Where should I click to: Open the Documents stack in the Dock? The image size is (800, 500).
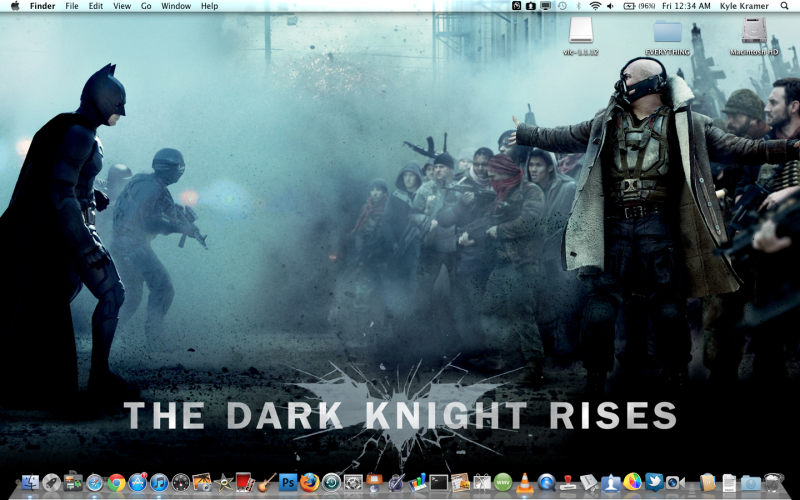(x=729, y=483)
